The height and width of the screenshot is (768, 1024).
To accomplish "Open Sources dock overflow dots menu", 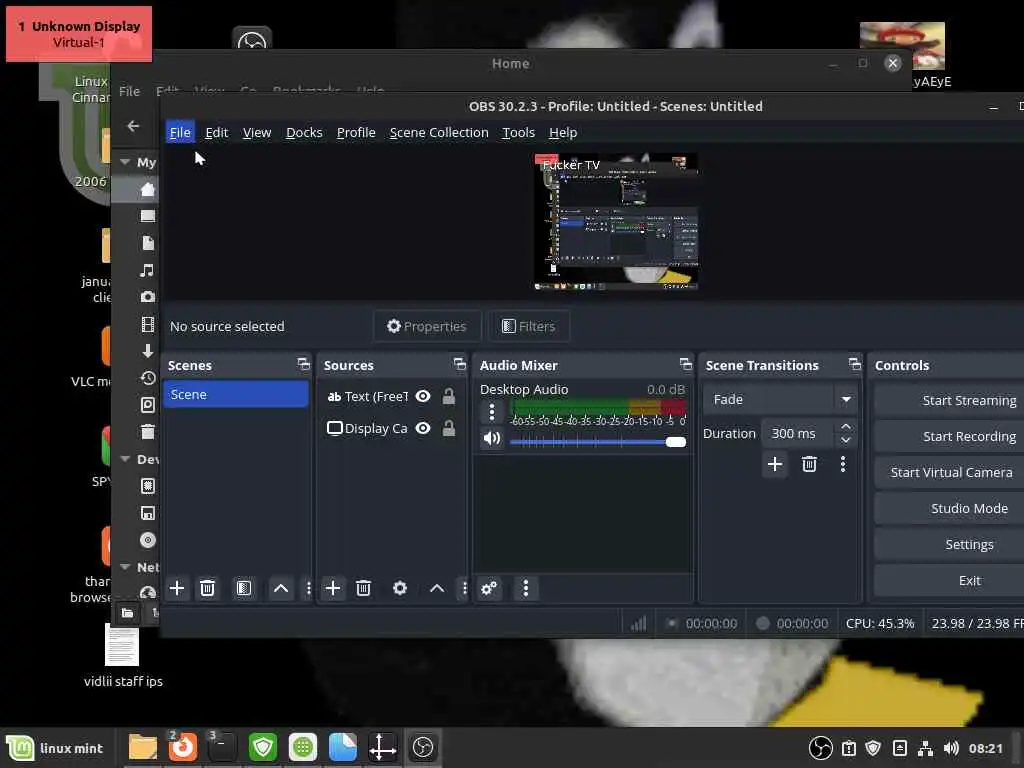I will pos(465,588).
